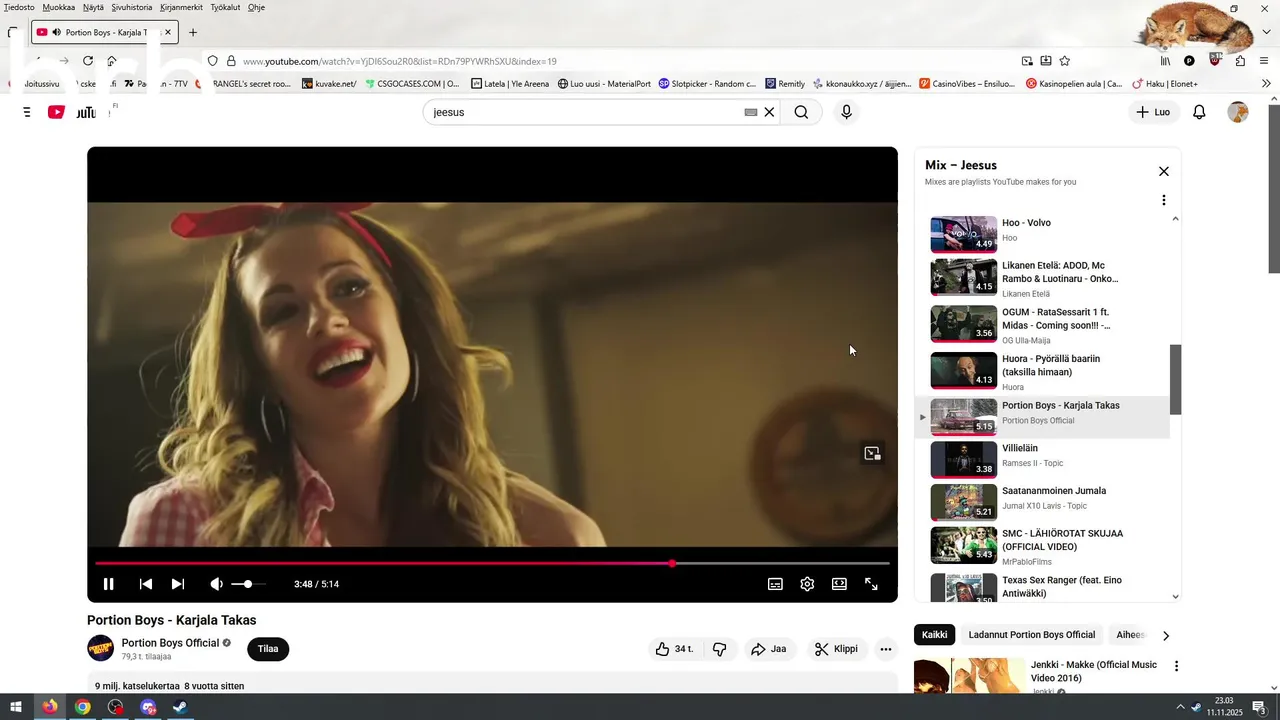Open Portion Boys Official channel avatar
1280x720 pixels.
pyautogui.click(x=100, y=648)
